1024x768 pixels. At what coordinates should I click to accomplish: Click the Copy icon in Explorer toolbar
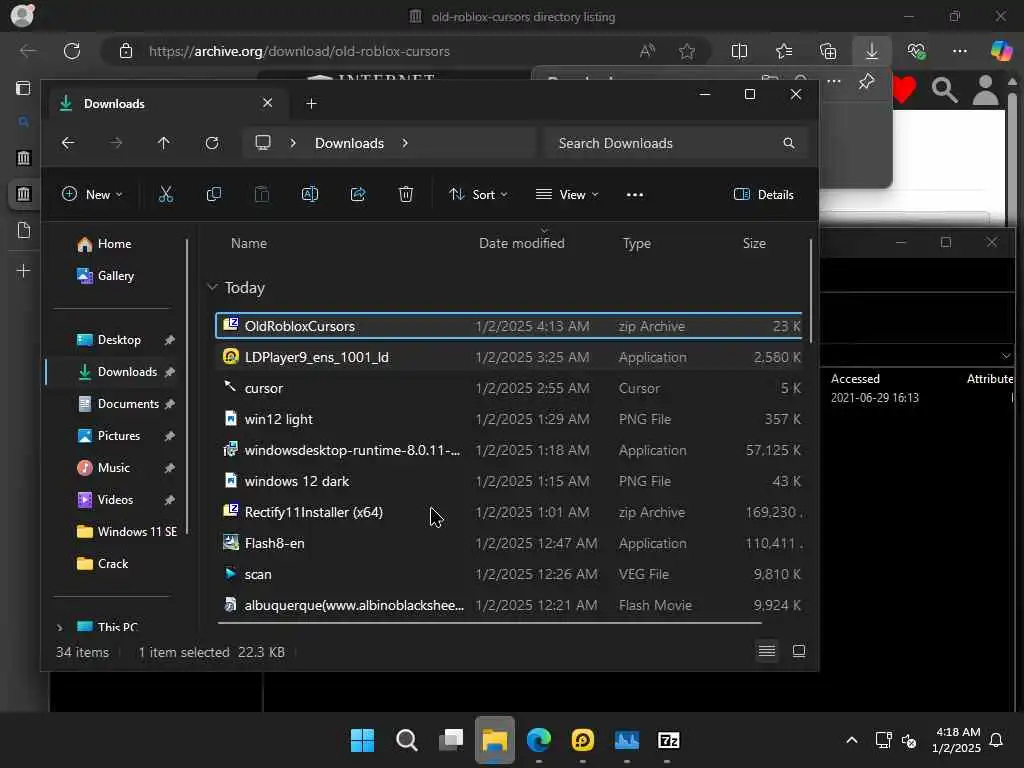pos(214,195)
